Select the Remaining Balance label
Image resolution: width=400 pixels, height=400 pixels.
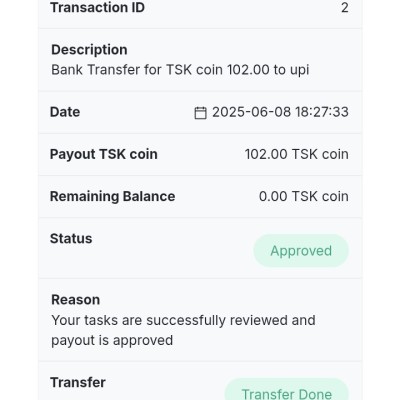(112, 196)
